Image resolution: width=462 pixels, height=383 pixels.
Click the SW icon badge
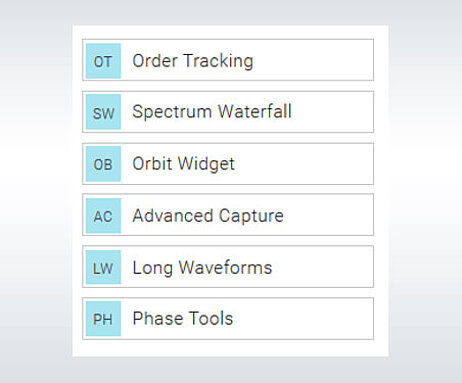coord(103,112)
